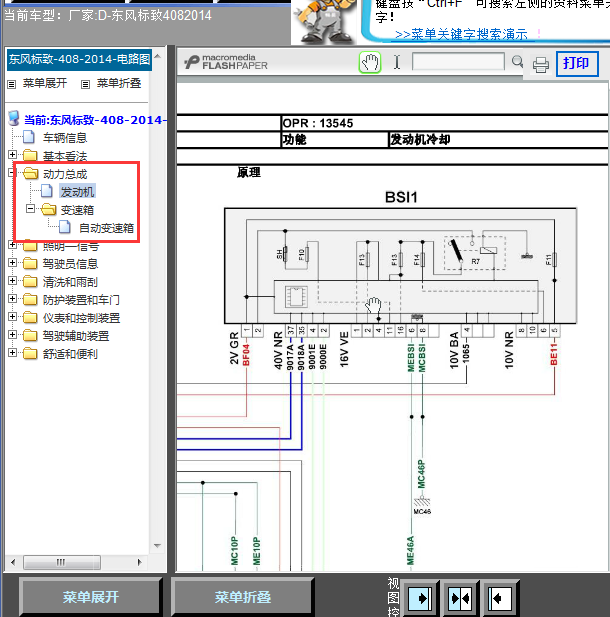Collapse the 变速箱 subfolder
This screenshot has width=610, height=617.
30,209
